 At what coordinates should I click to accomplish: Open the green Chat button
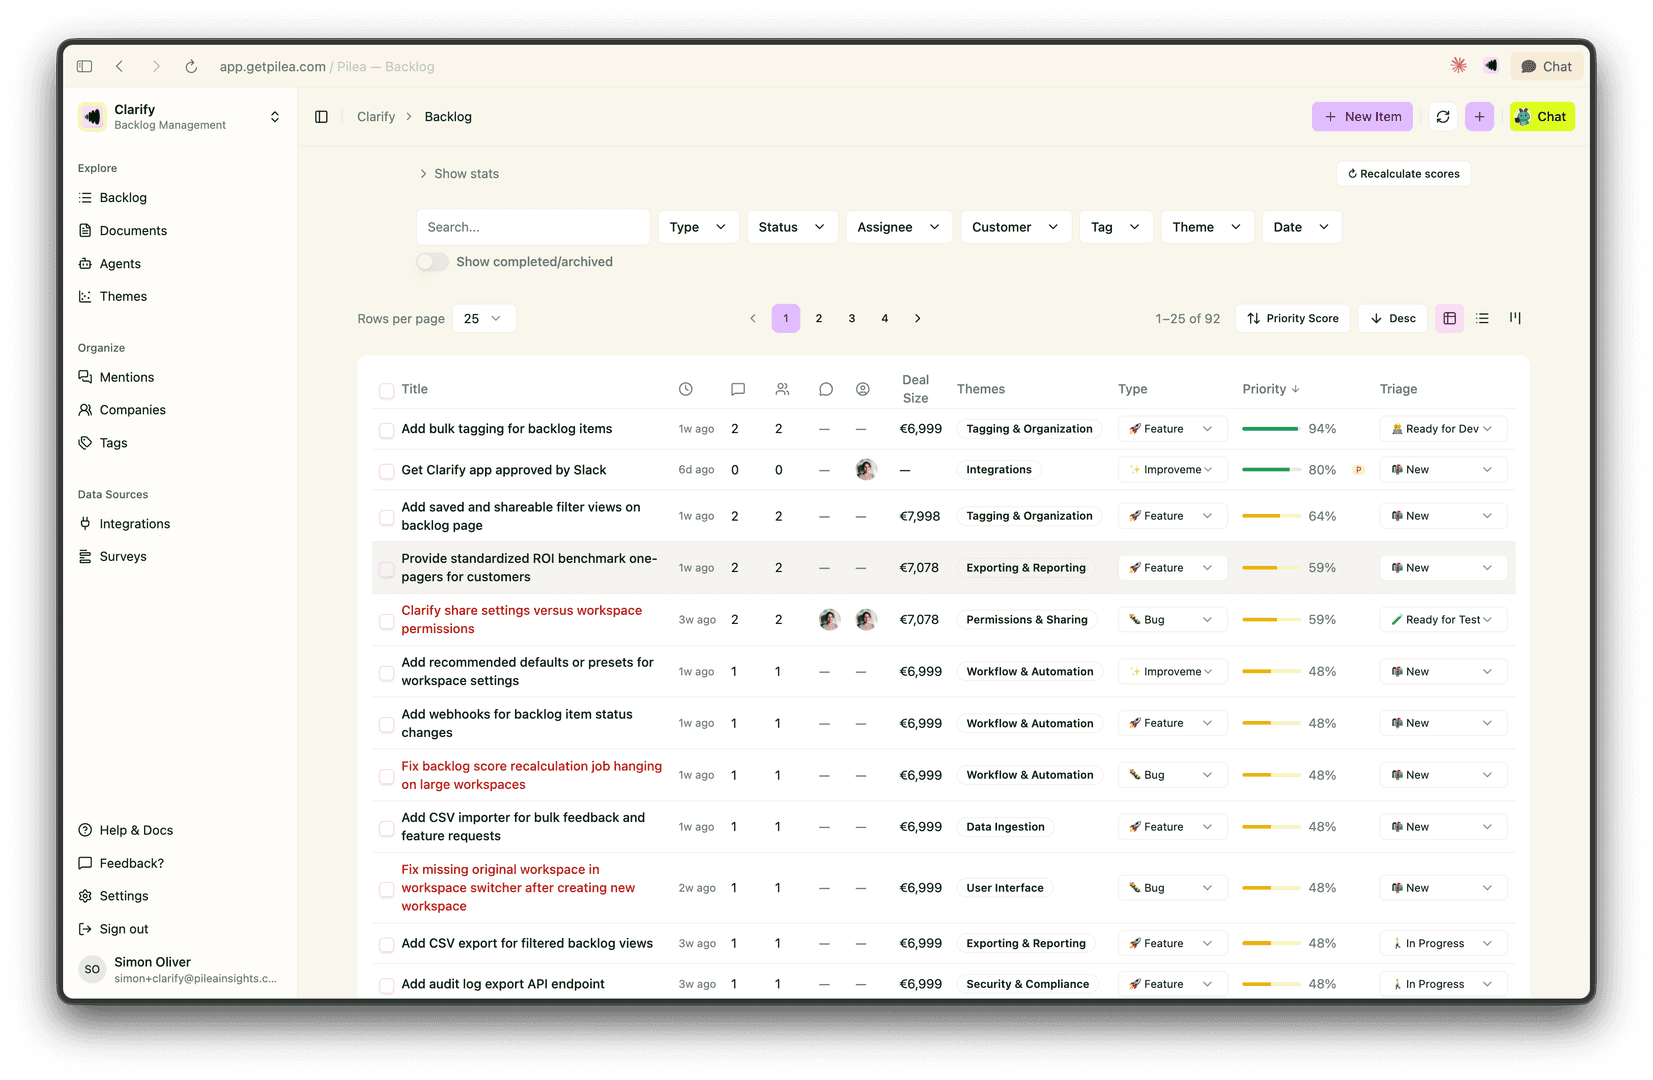(x=1542, y=117)
